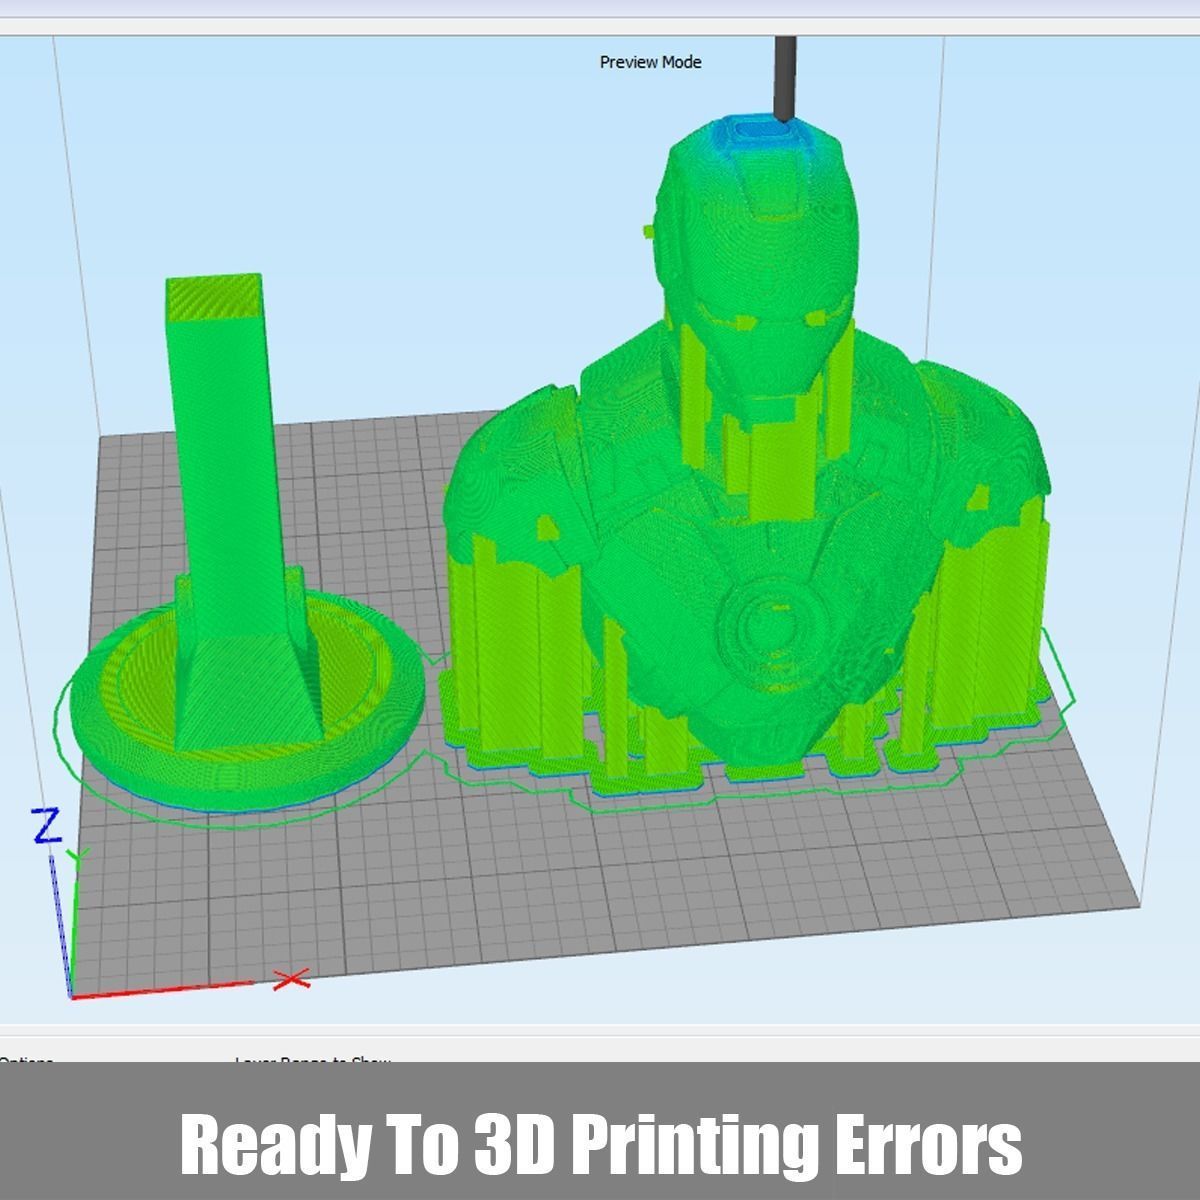Click the black extruder toolhead above helmet
The height and width of the screenshot is (1200, 1200).
(x=786, y=78)
